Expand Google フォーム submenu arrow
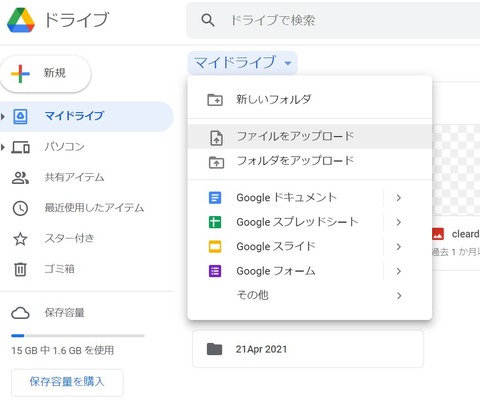 click(x=399, y=271)
